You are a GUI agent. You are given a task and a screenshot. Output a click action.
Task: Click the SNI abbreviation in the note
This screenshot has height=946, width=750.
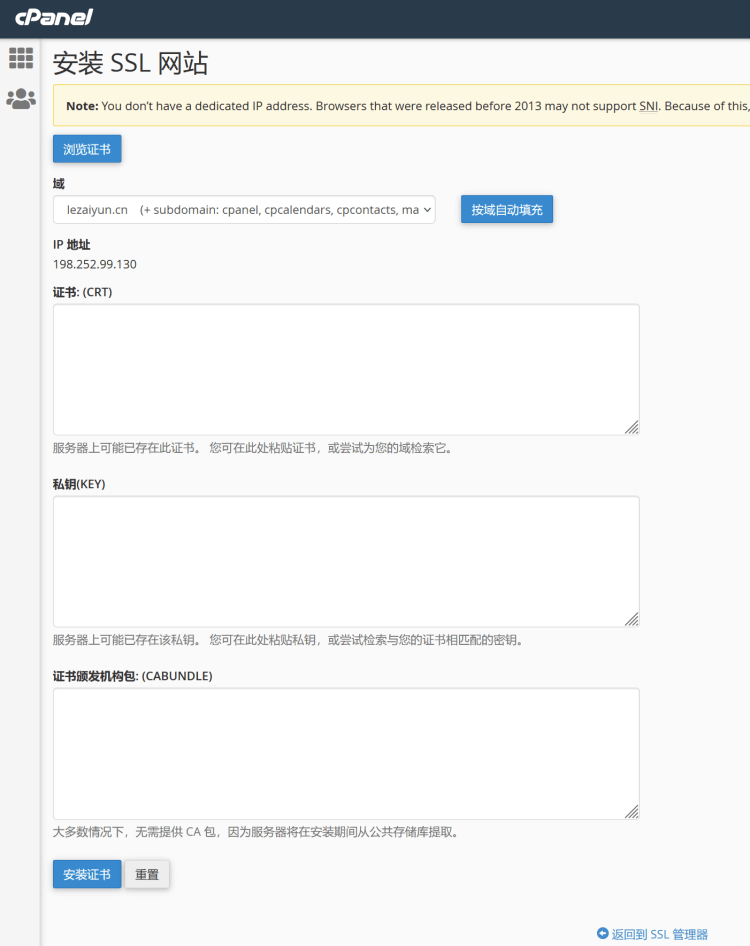coord(649,106)
